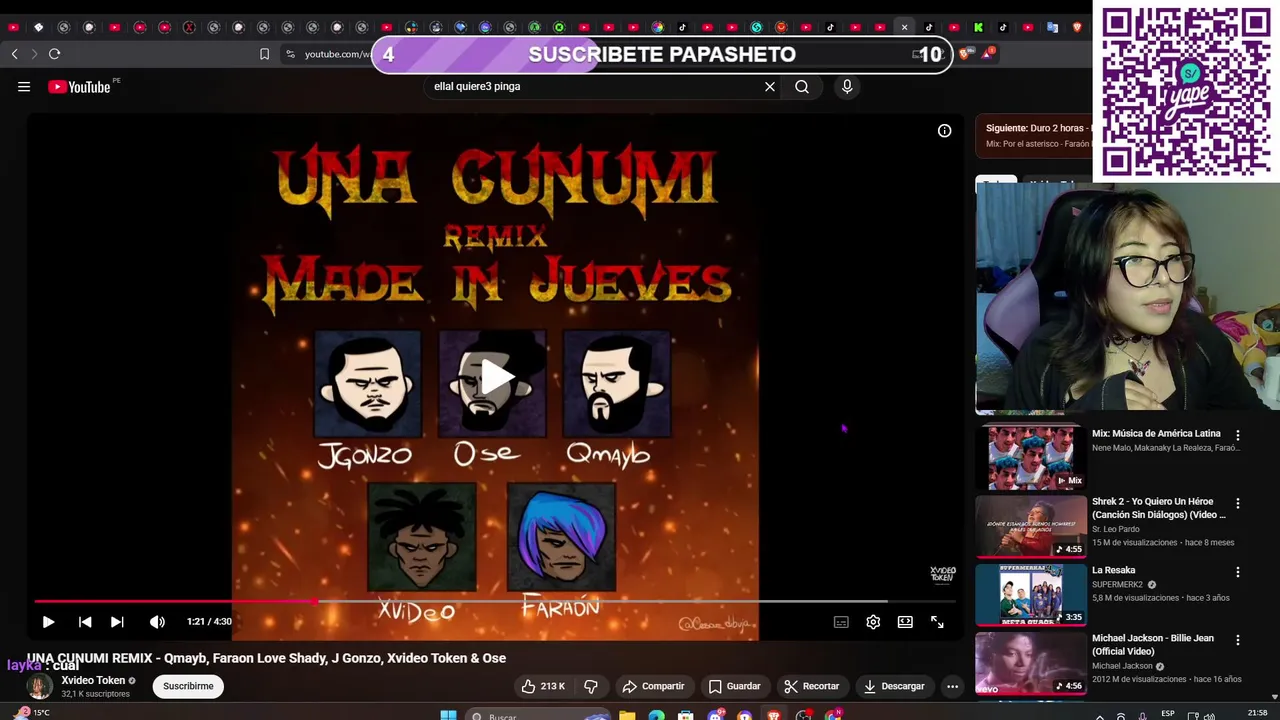This screenshot has height=720, width=1280.
Task: Open the Shrek 2 video thumbnail
Action: tap(1031, 526)
